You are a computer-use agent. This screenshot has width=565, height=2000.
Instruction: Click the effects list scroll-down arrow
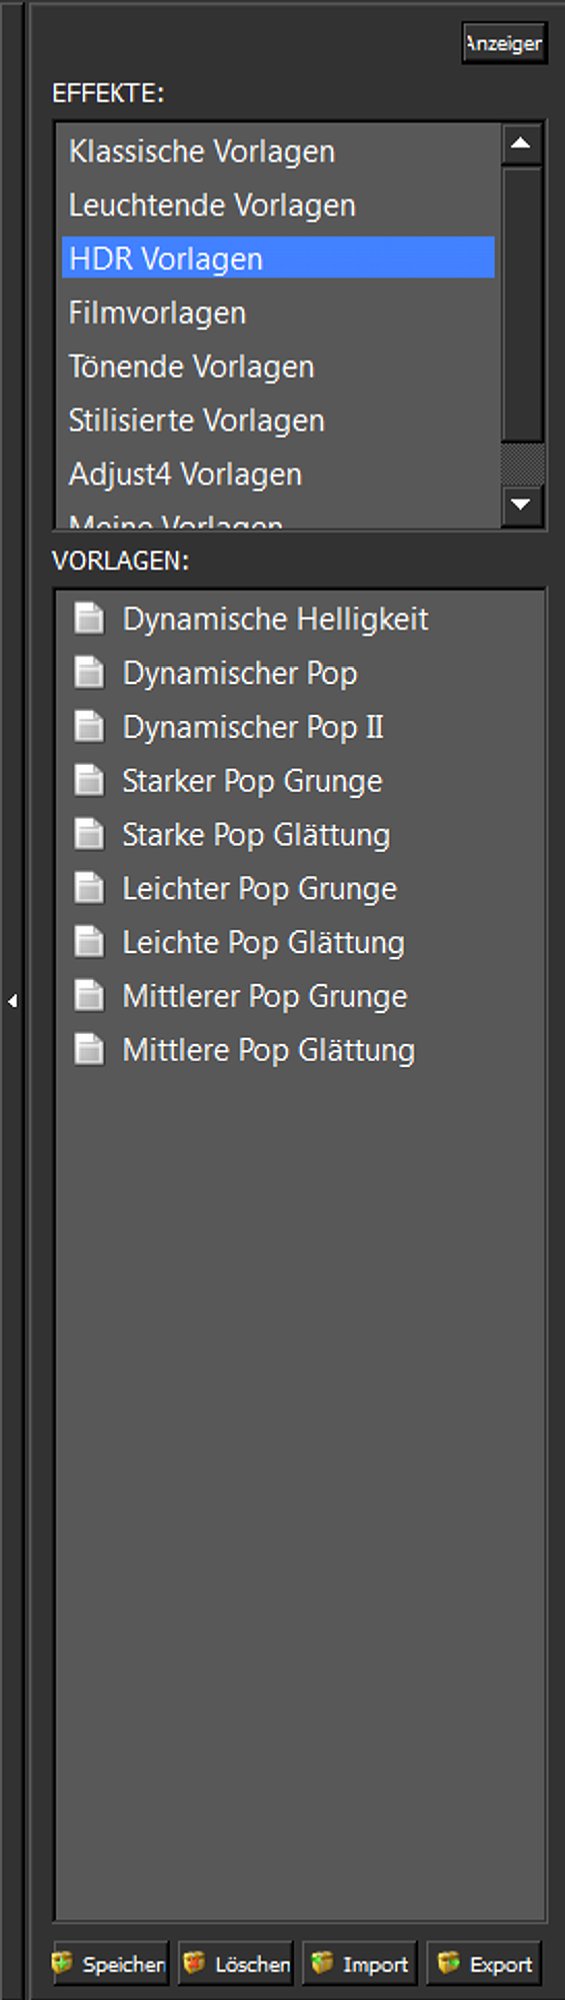521,504
